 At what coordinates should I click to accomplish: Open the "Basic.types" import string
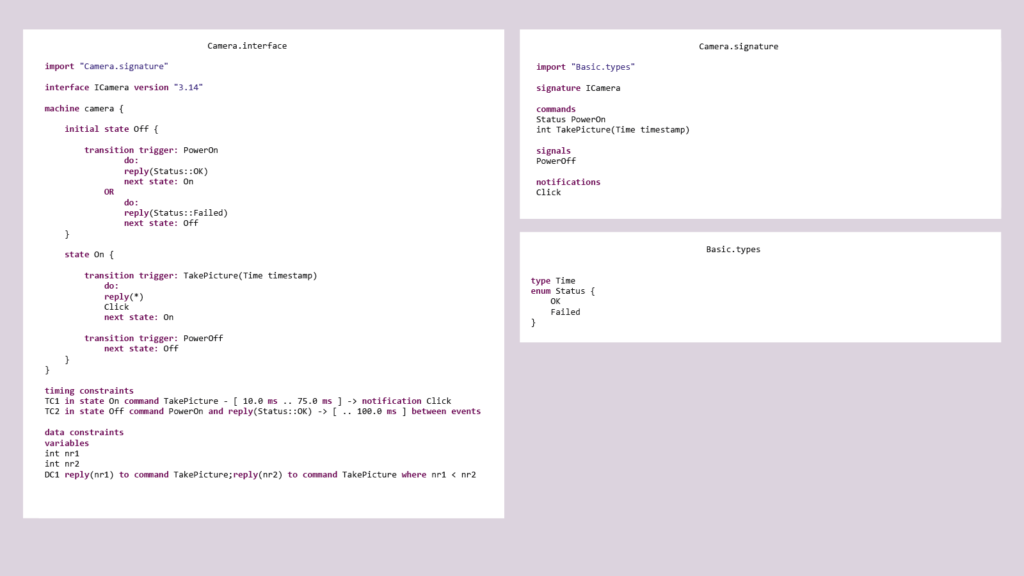point(603,67)
